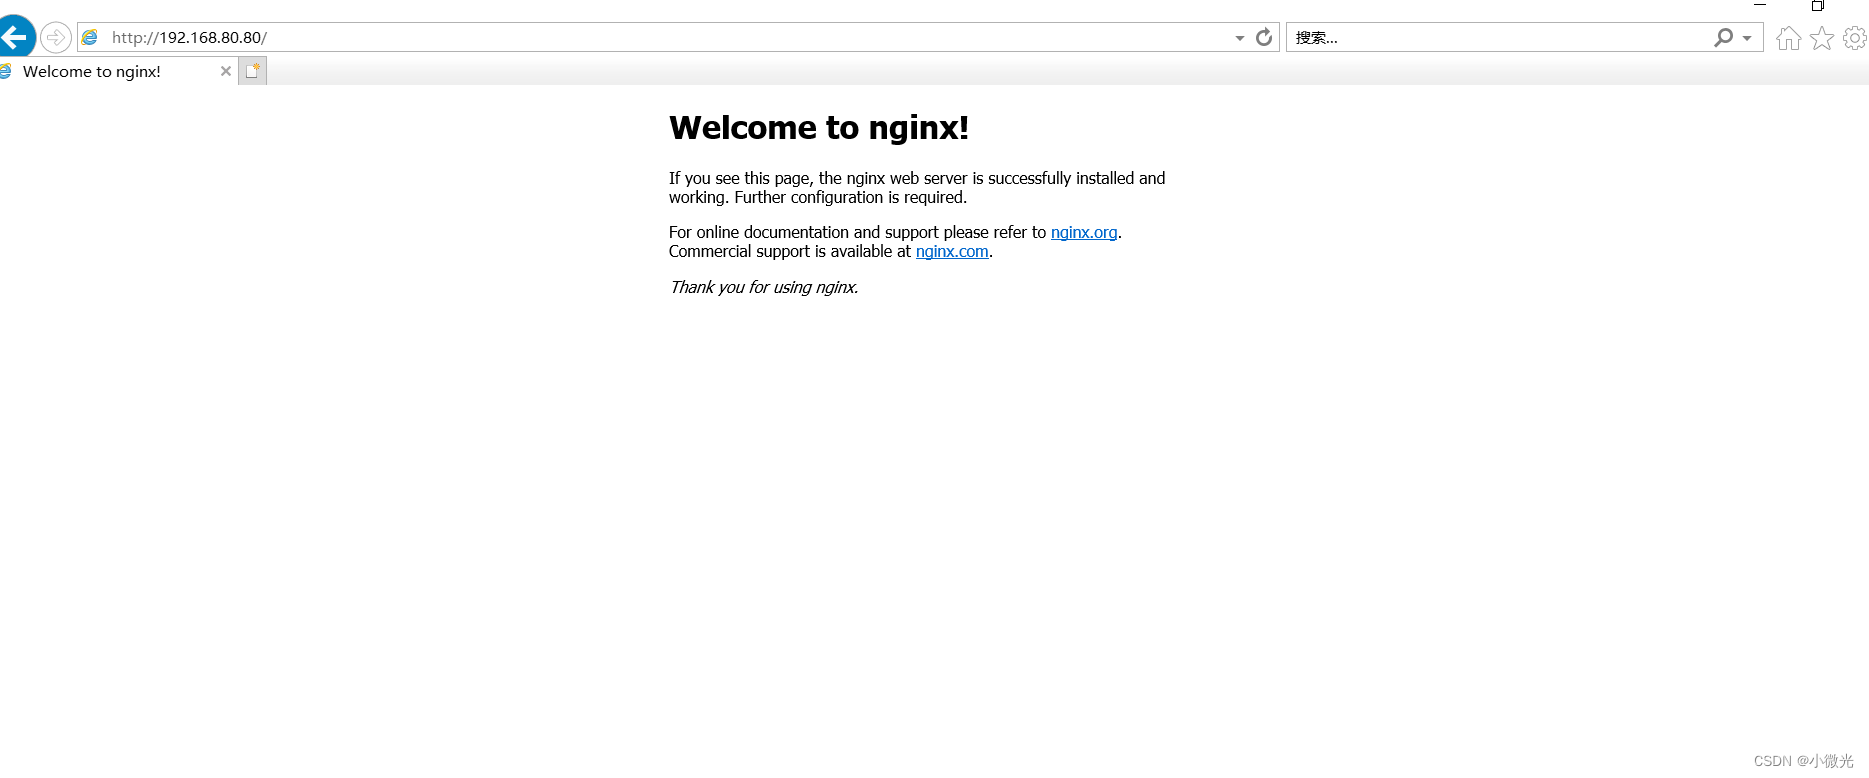Click the 'Thank you for using nginx.' text
This screenshot has width=1869, height=778.
[x=764, y=287]
